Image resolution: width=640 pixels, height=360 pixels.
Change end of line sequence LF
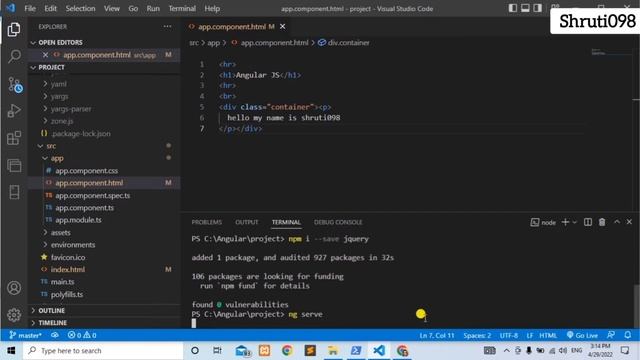[x=530, y=336]
